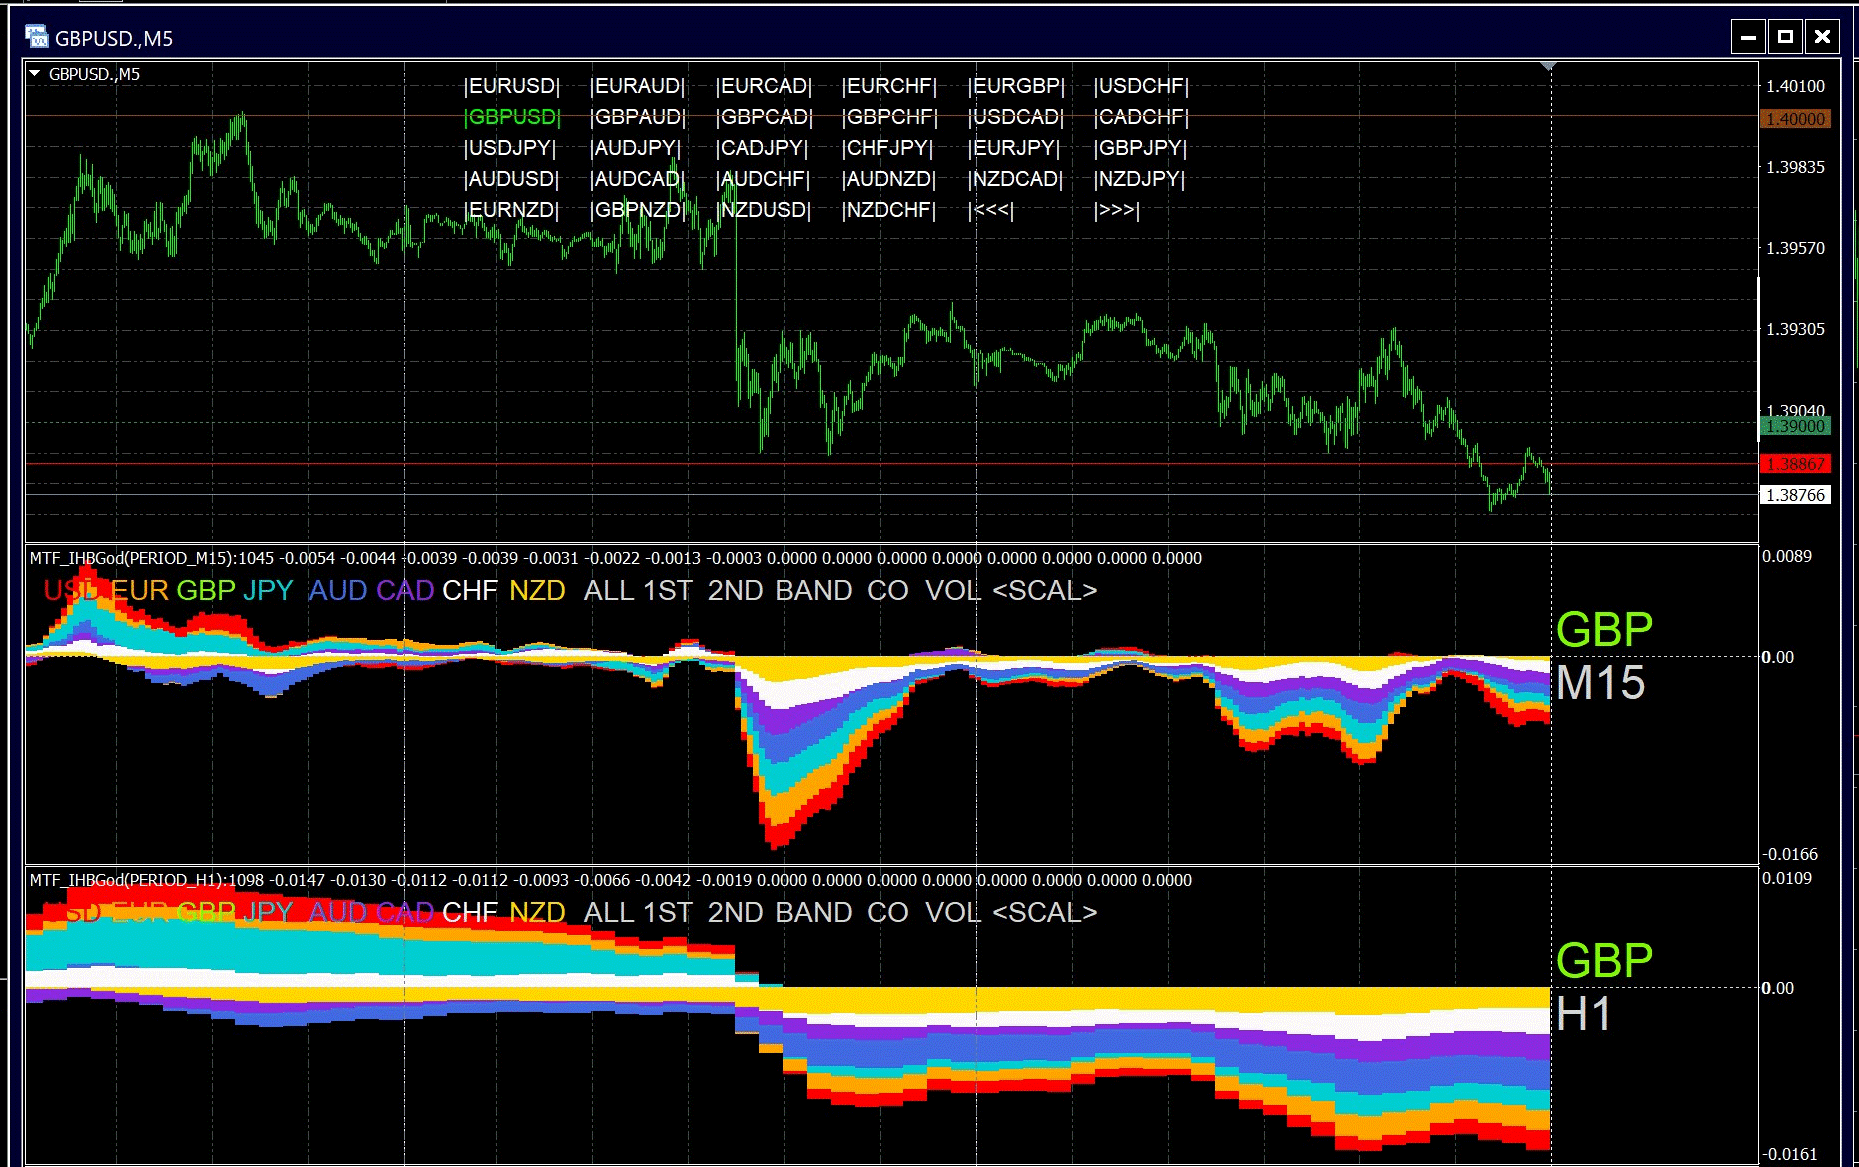This screenshot has width=1859, height=1167.
Task: Click <SCAL> in the H1 panel
Action: (x=1045, y=913)
